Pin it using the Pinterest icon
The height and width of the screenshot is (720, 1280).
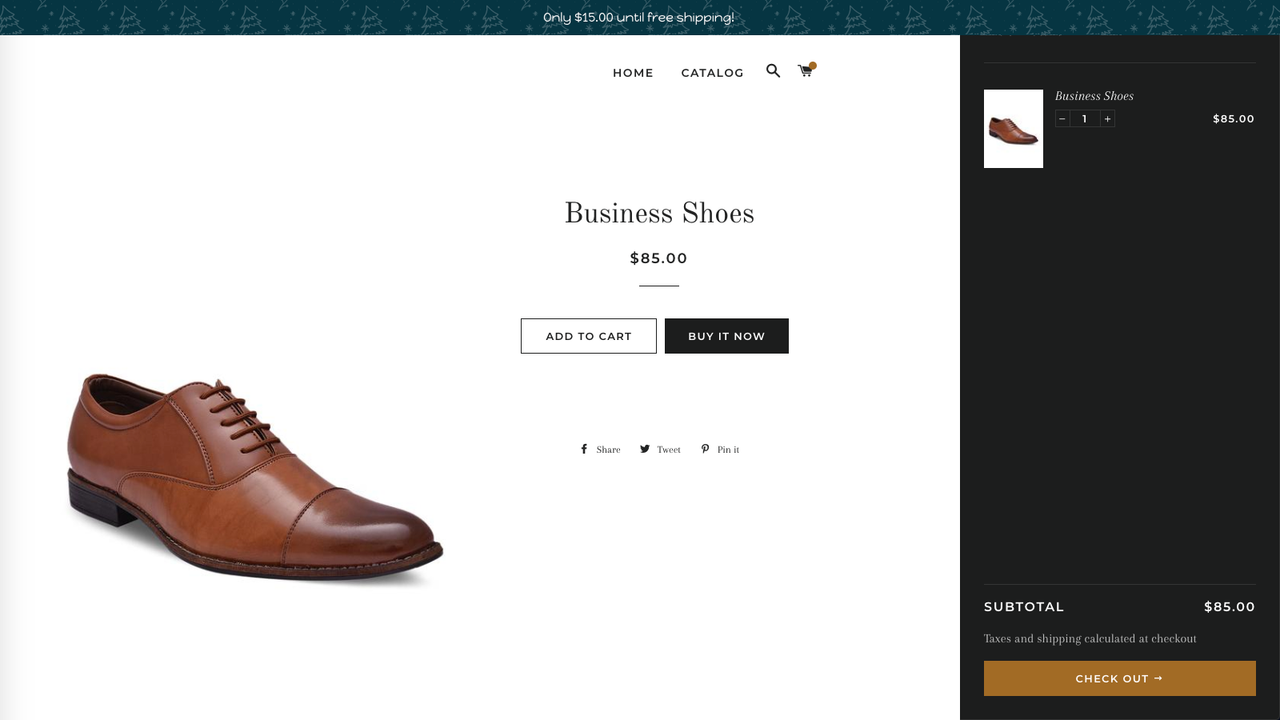coord(705,450)
